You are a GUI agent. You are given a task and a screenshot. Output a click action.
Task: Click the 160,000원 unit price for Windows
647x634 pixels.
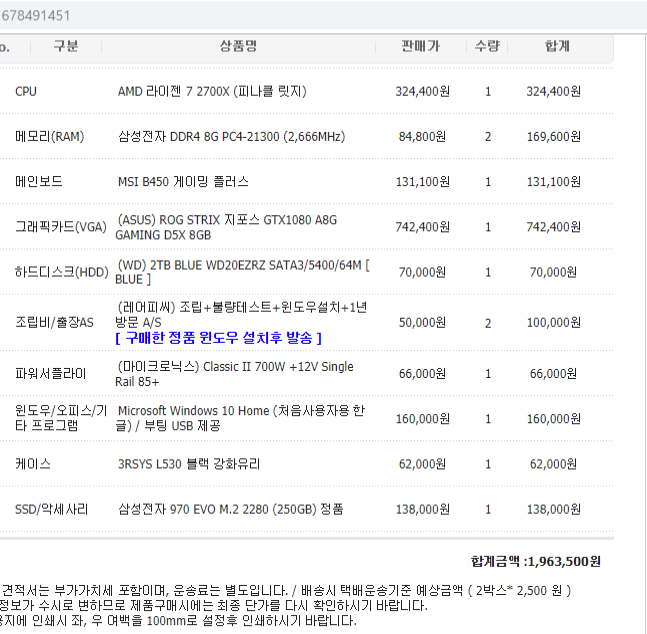click(423, 419)
